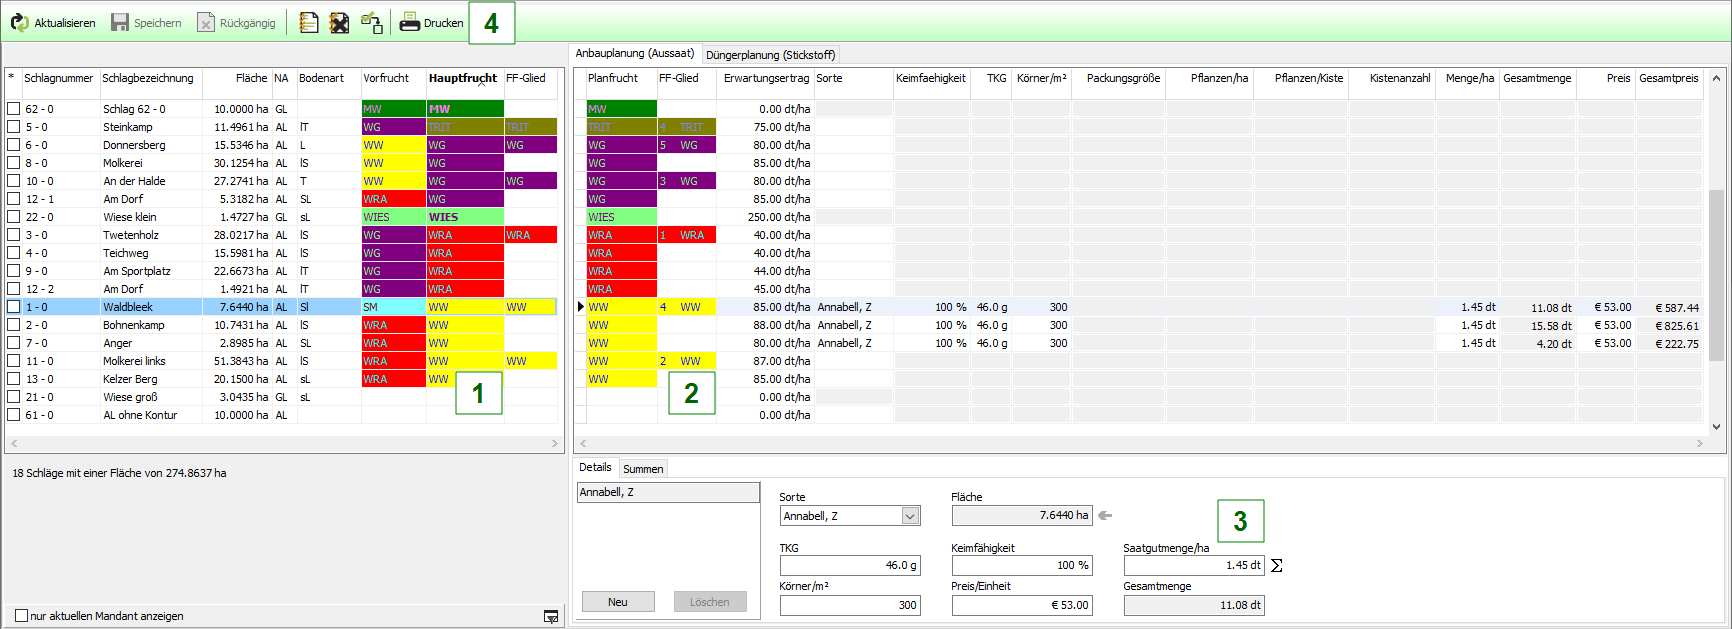This screenshot has width=1732, height=629.
Task: Click the checkbox transfer toolbar icon
Action: click(x=372, y=22)
